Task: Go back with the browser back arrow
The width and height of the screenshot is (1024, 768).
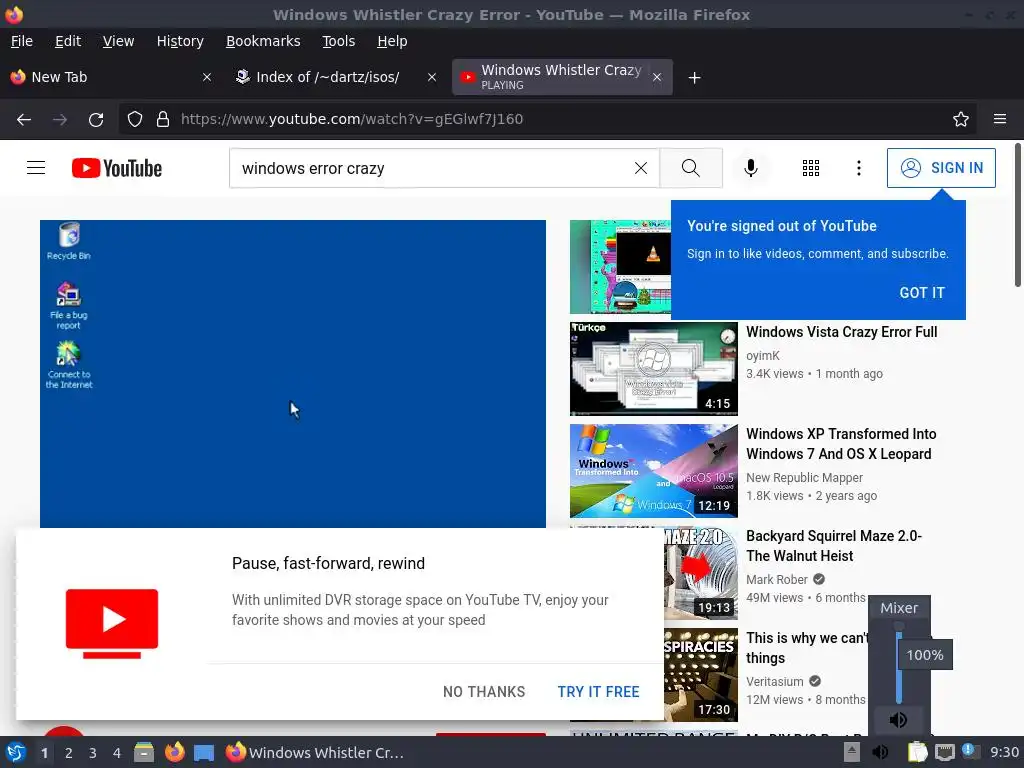Action: coord(24,119)
